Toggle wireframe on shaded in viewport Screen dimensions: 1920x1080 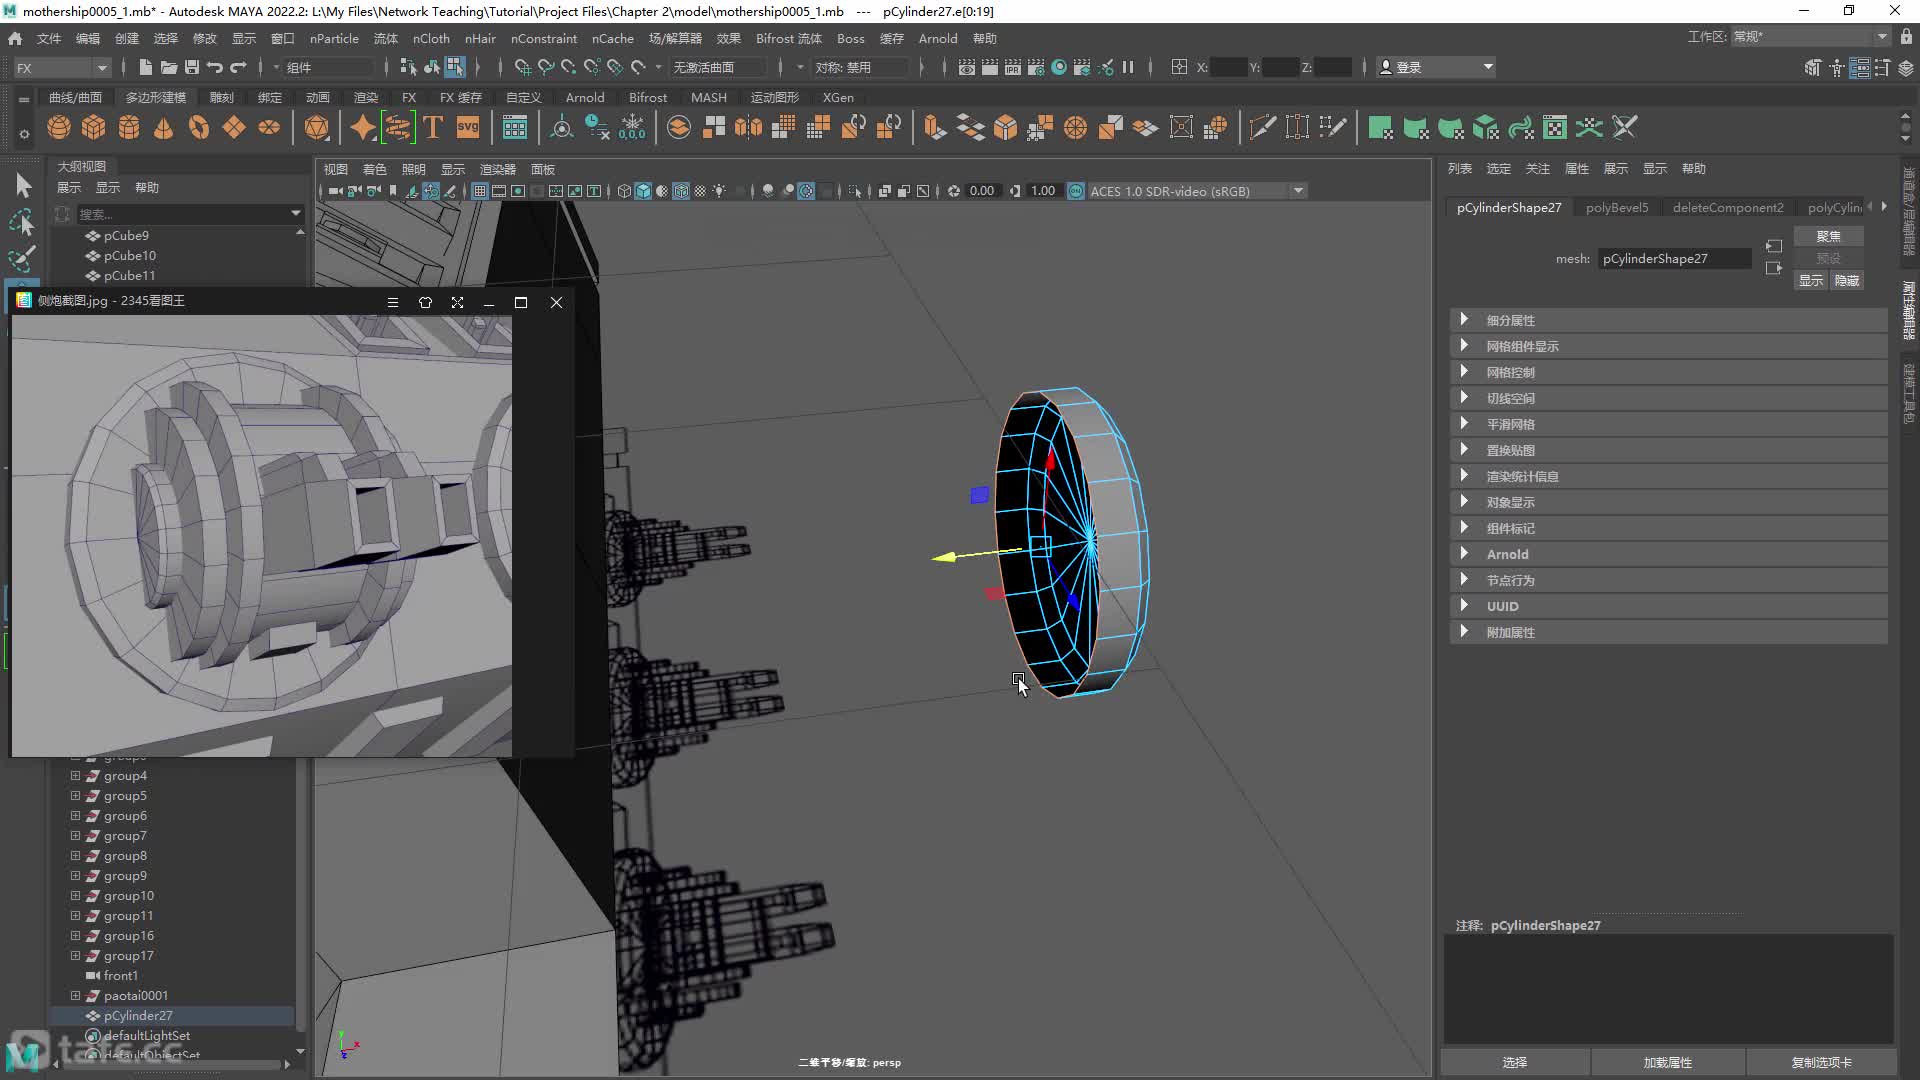tap(681, 191)
